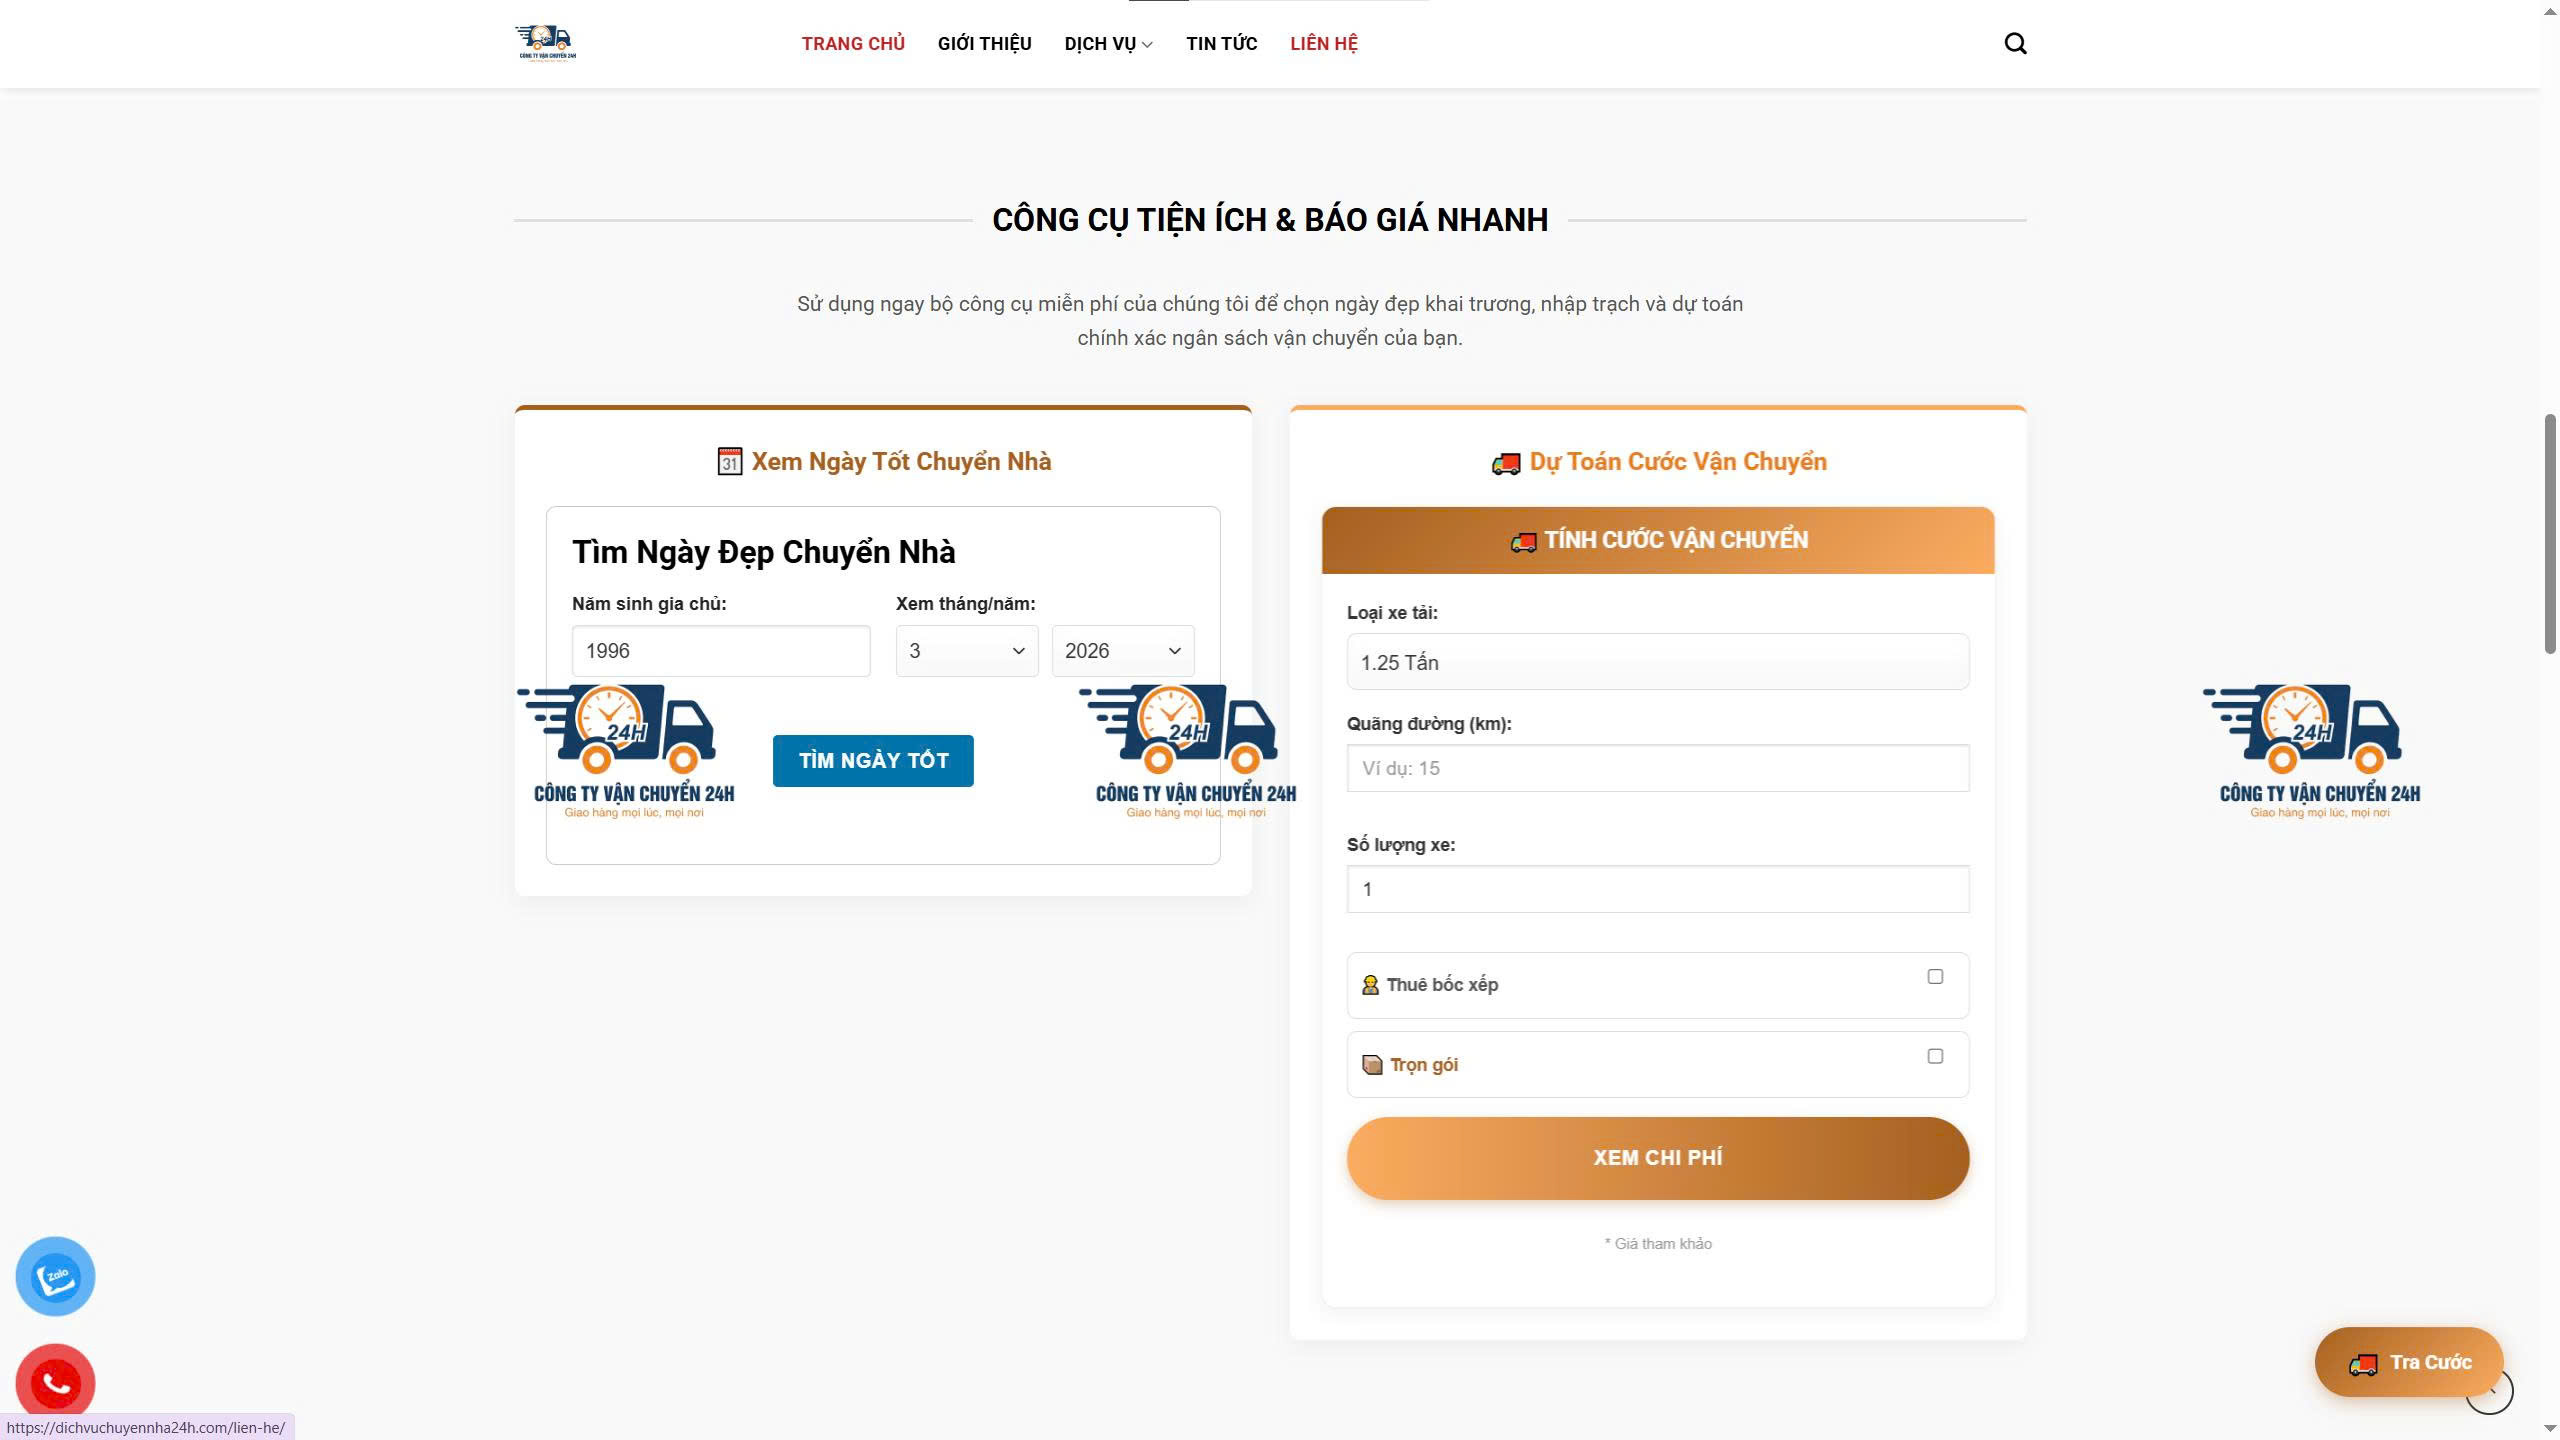Click the worker icon beside Thuê bốc xếp

click(x=1370, y=984)
